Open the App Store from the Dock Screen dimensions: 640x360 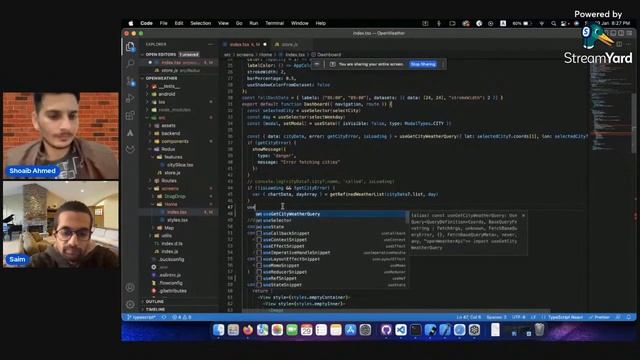[351, 330]
